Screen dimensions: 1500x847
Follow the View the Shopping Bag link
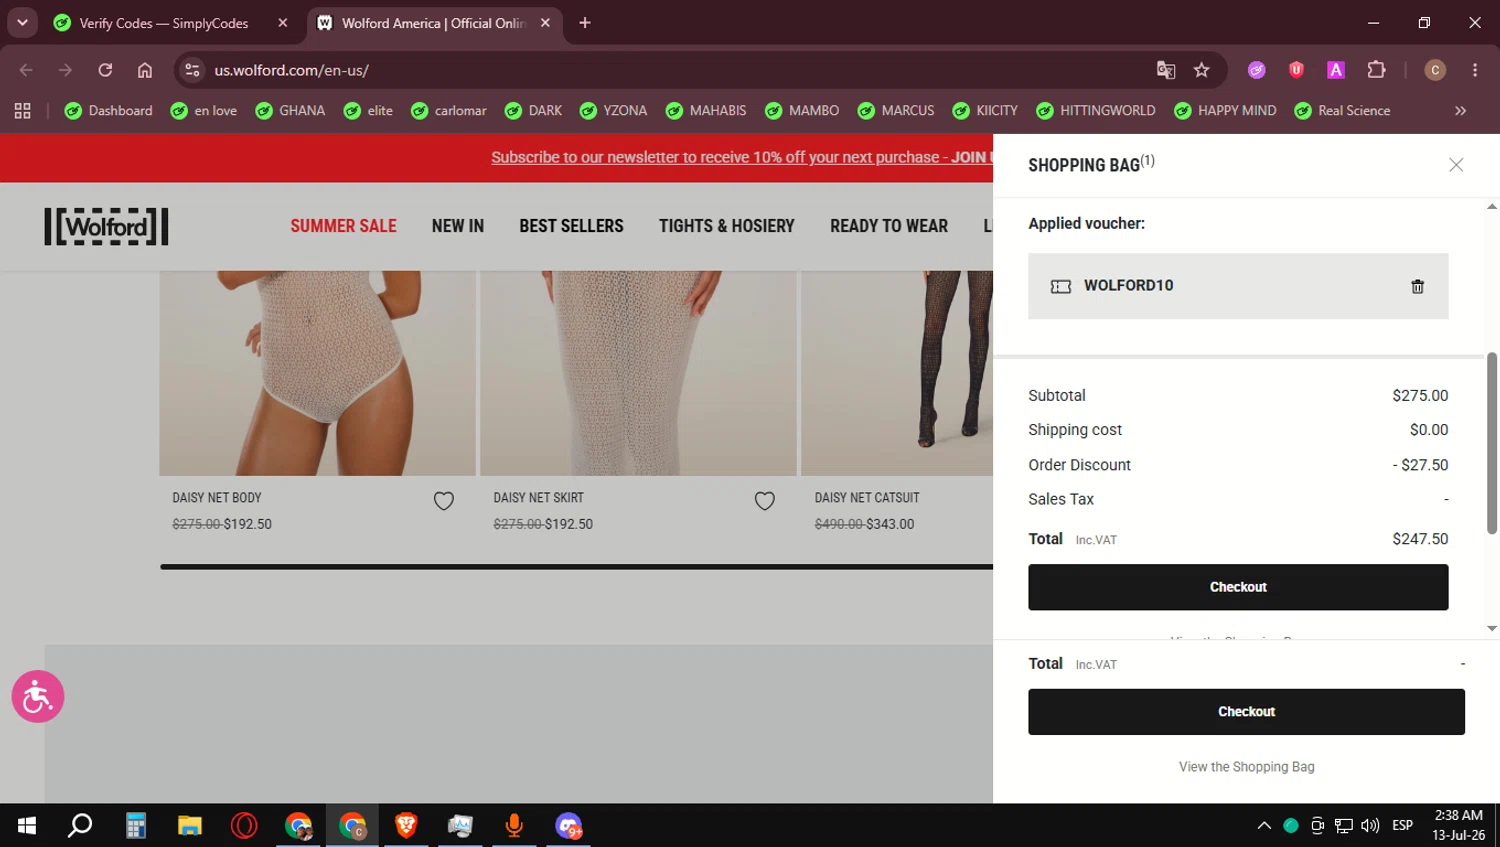[x=1246, y=767]
